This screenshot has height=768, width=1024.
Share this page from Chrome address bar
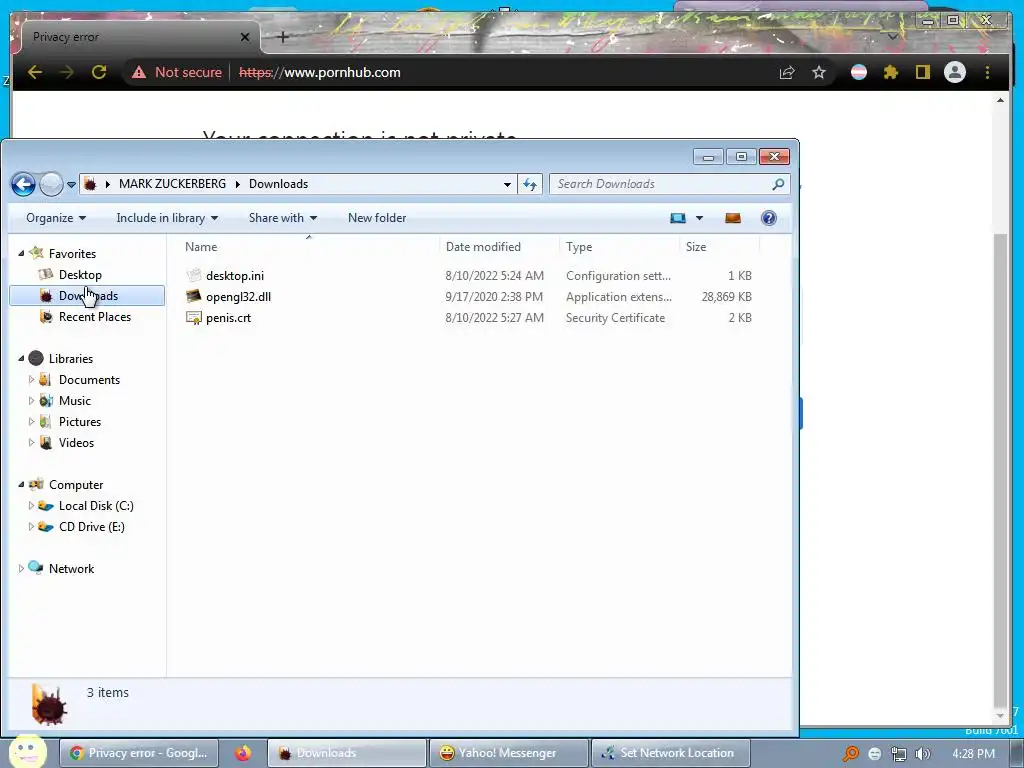click(x=787, y=72)
